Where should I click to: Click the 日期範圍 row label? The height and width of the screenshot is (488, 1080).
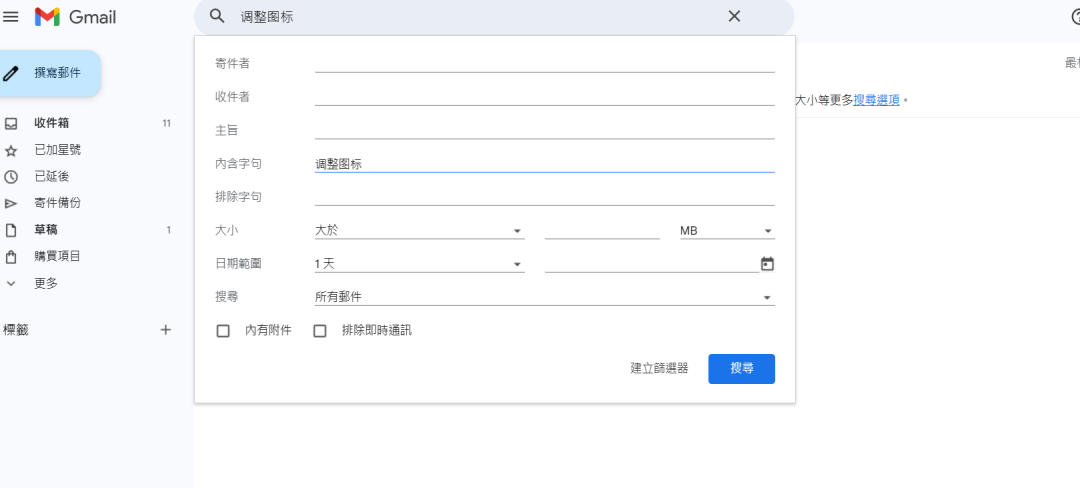(238, 263)
